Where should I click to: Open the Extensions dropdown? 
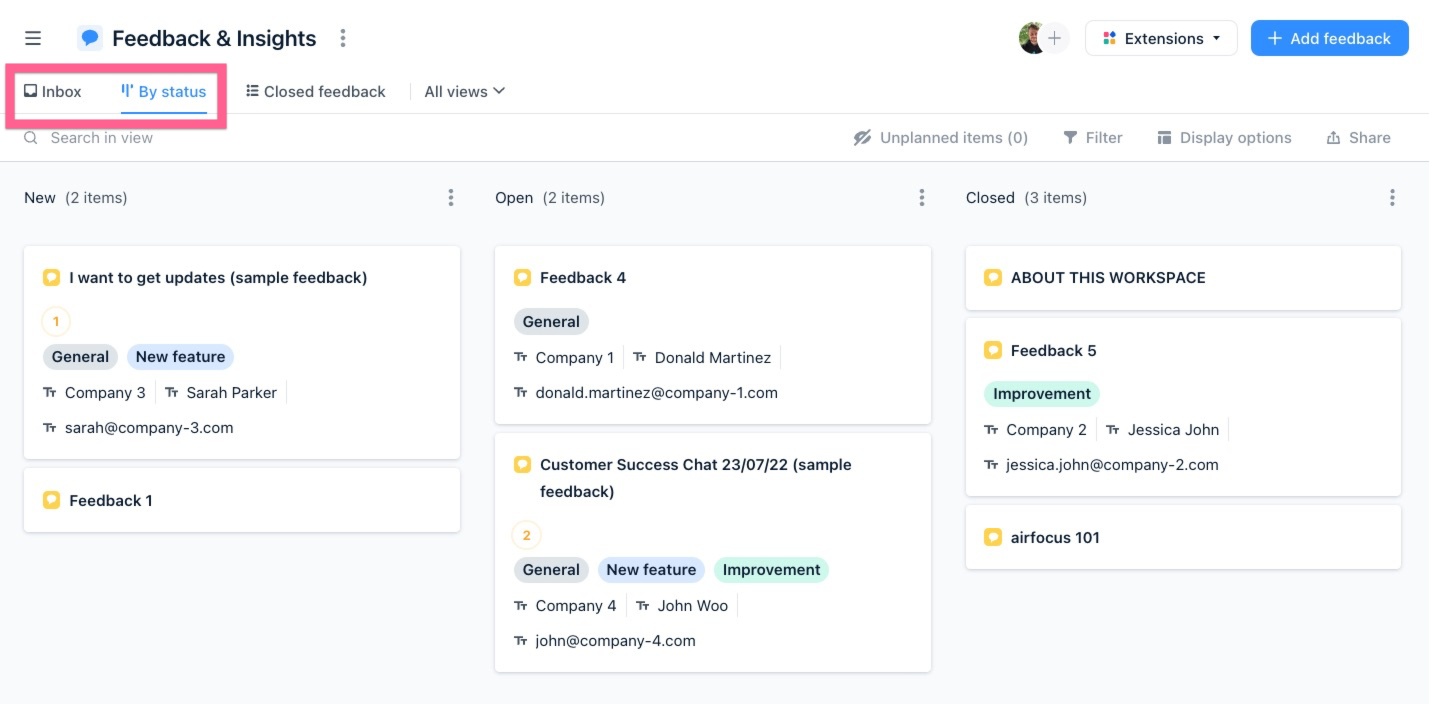(x=1161, y=37)
